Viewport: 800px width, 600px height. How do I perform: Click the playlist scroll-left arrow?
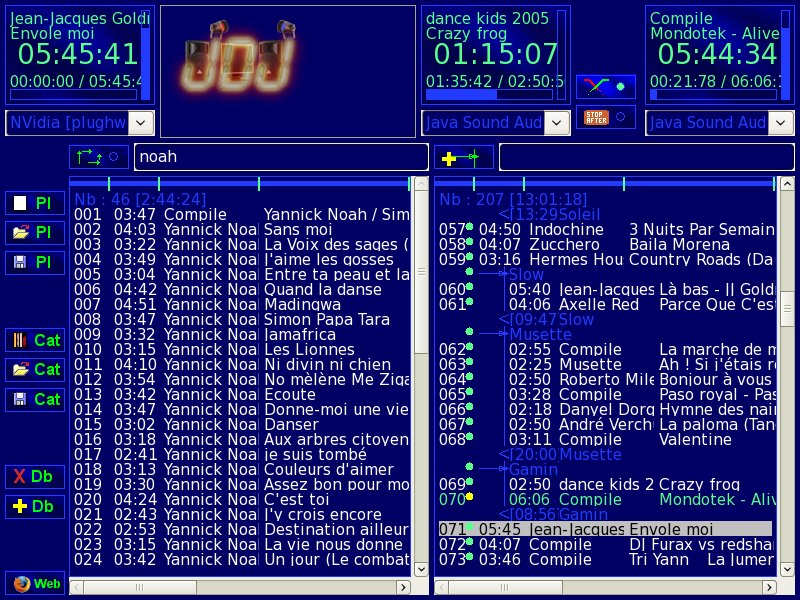[x=442, y=587]
